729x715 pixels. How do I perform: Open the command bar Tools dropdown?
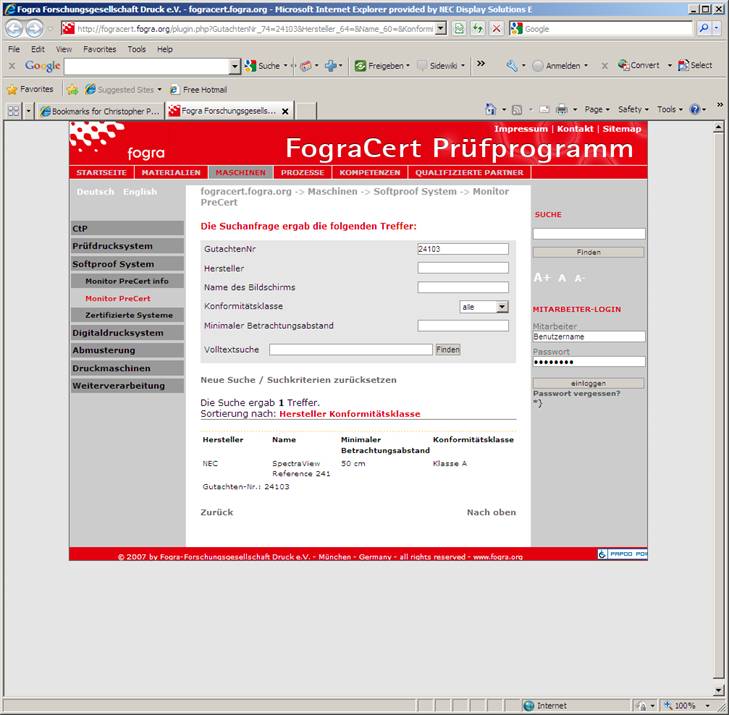point(669,109)
